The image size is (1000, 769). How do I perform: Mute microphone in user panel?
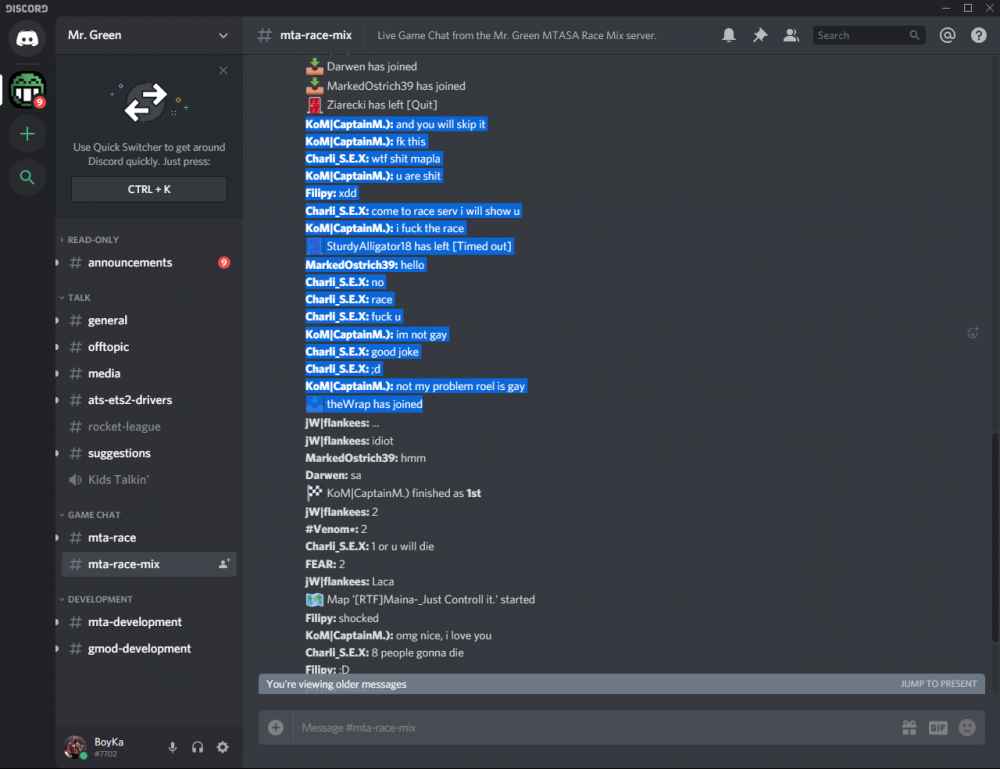point(172,747)
